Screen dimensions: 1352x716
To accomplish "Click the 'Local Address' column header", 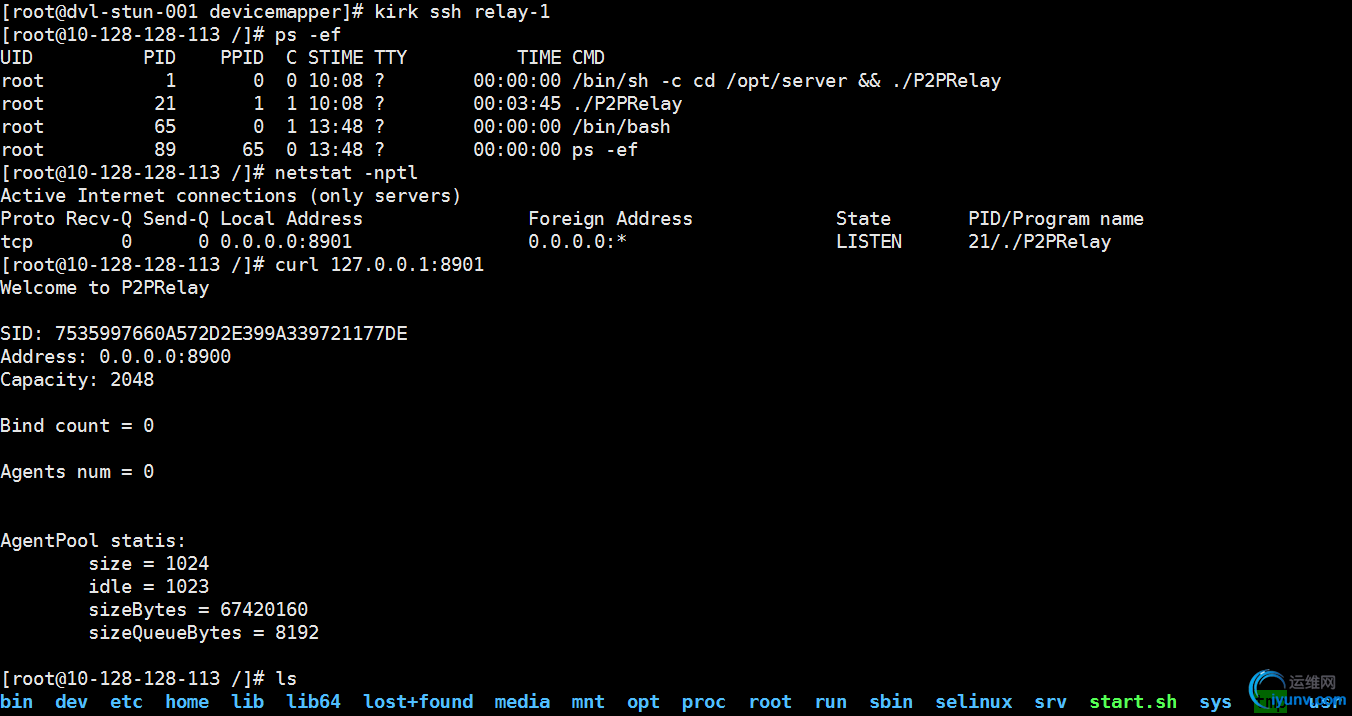I will 292,219.
